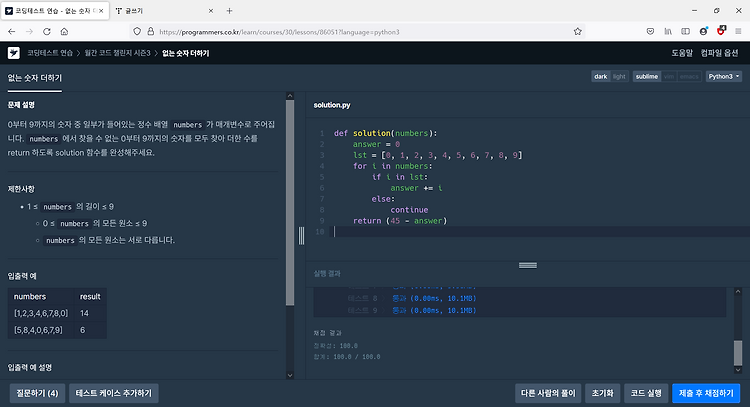This screenshot has width=750, height=407.
Task: Click the browser Forward arrow
Action: [x=29, y=32]
